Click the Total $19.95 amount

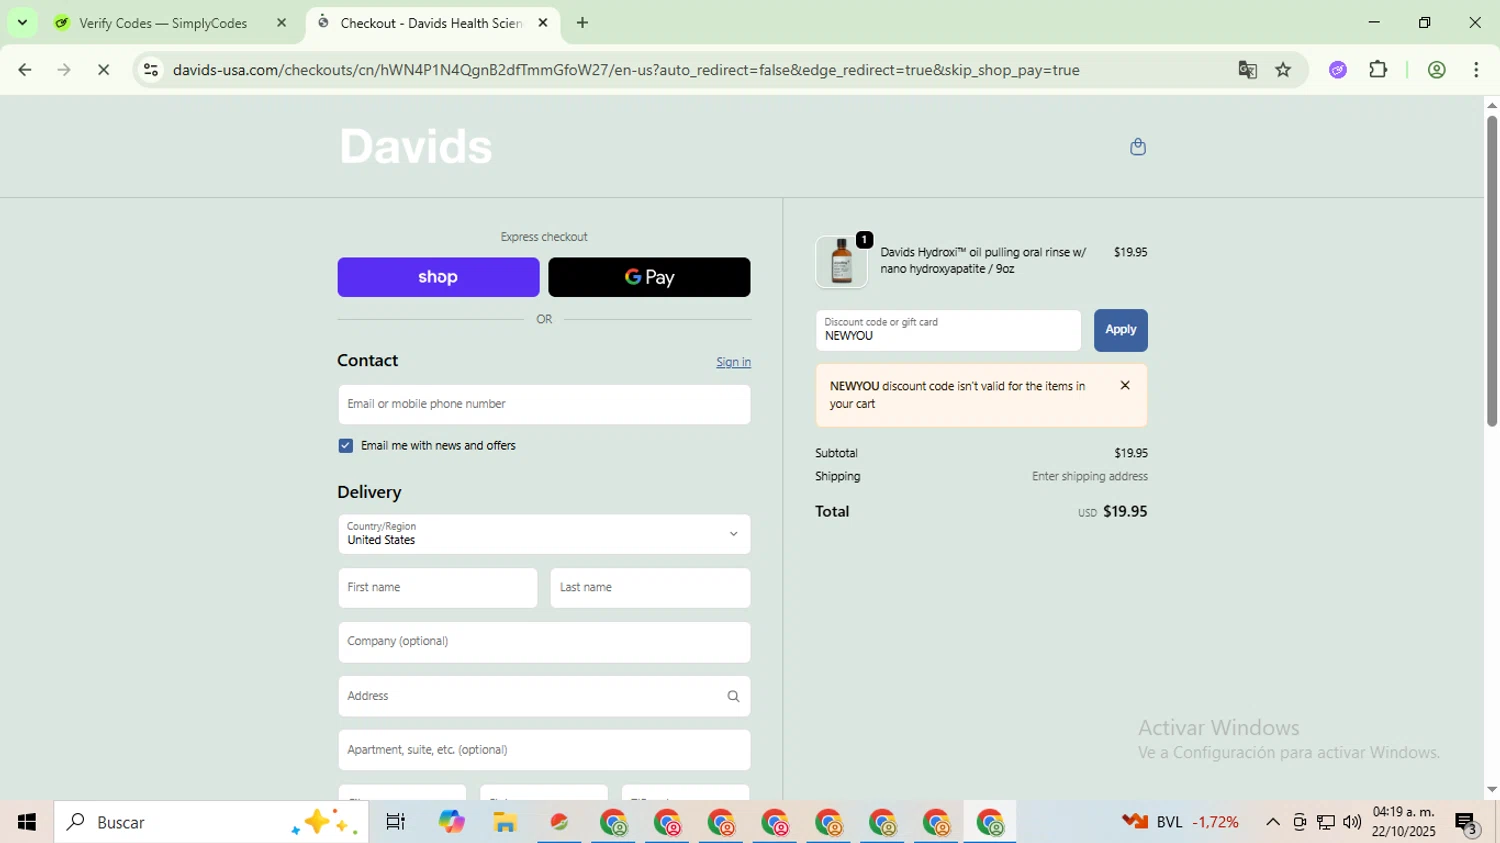(x=1125, y=511)
